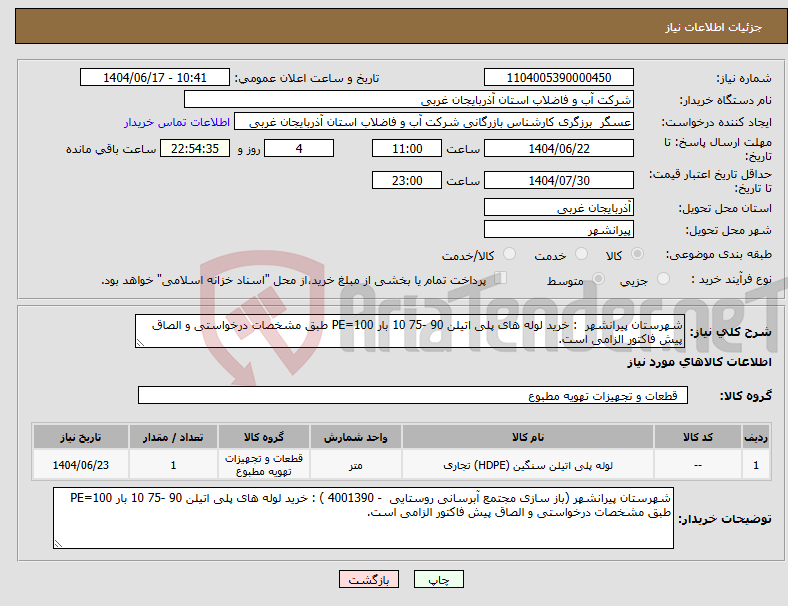This screenshot has height=606, width=788.
Task: Click the request creator name field
Action: [x=434, y=122]
